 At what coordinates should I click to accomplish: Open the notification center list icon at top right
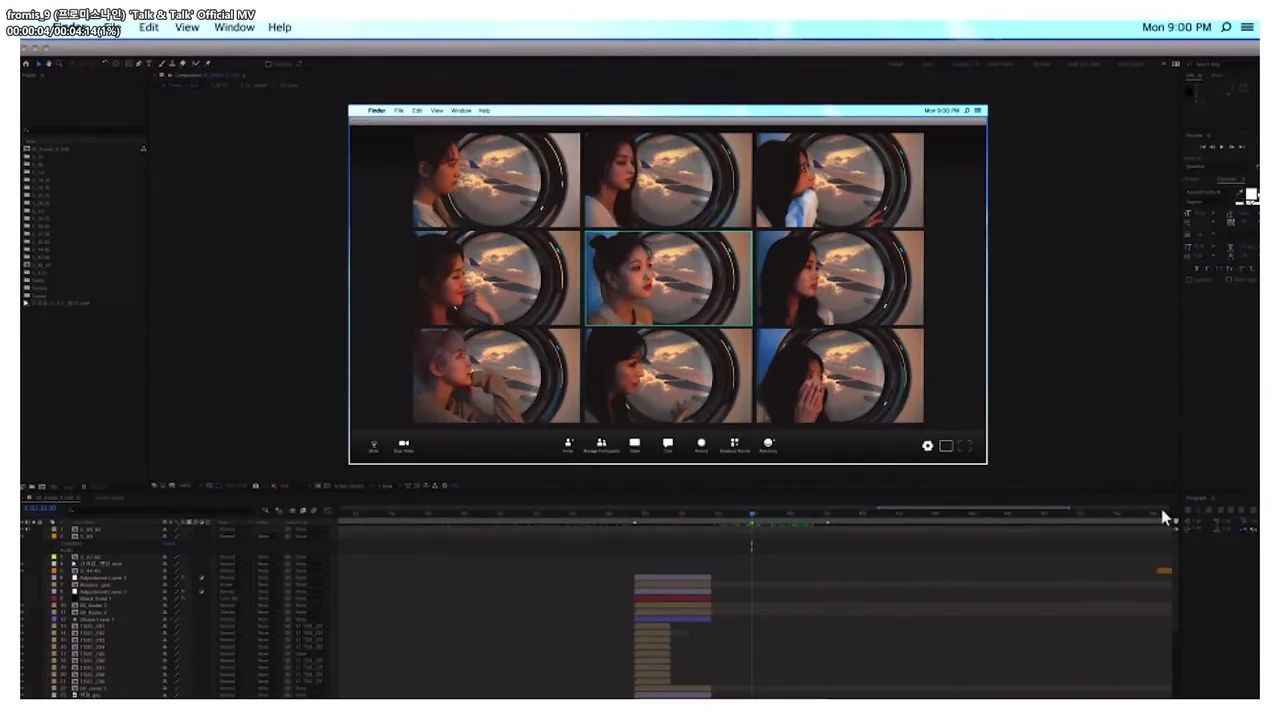point(1247,27)
